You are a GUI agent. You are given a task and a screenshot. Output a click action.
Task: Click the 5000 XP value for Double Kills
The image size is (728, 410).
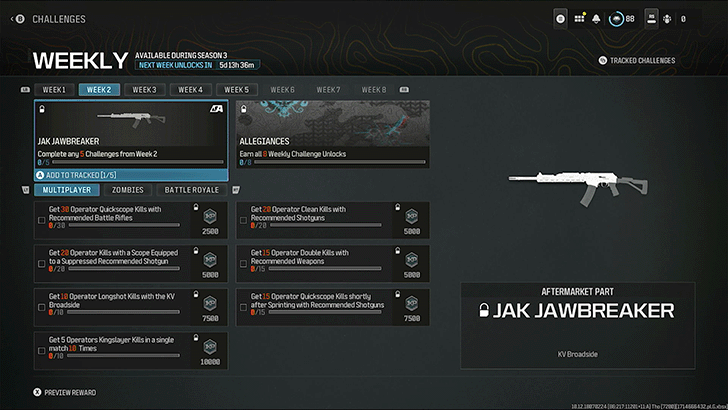tap(412, 275)
